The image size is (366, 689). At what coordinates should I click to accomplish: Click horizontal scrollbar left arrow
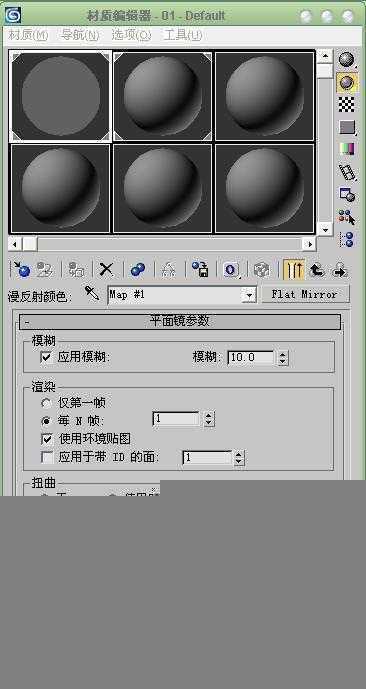point(14,244)
